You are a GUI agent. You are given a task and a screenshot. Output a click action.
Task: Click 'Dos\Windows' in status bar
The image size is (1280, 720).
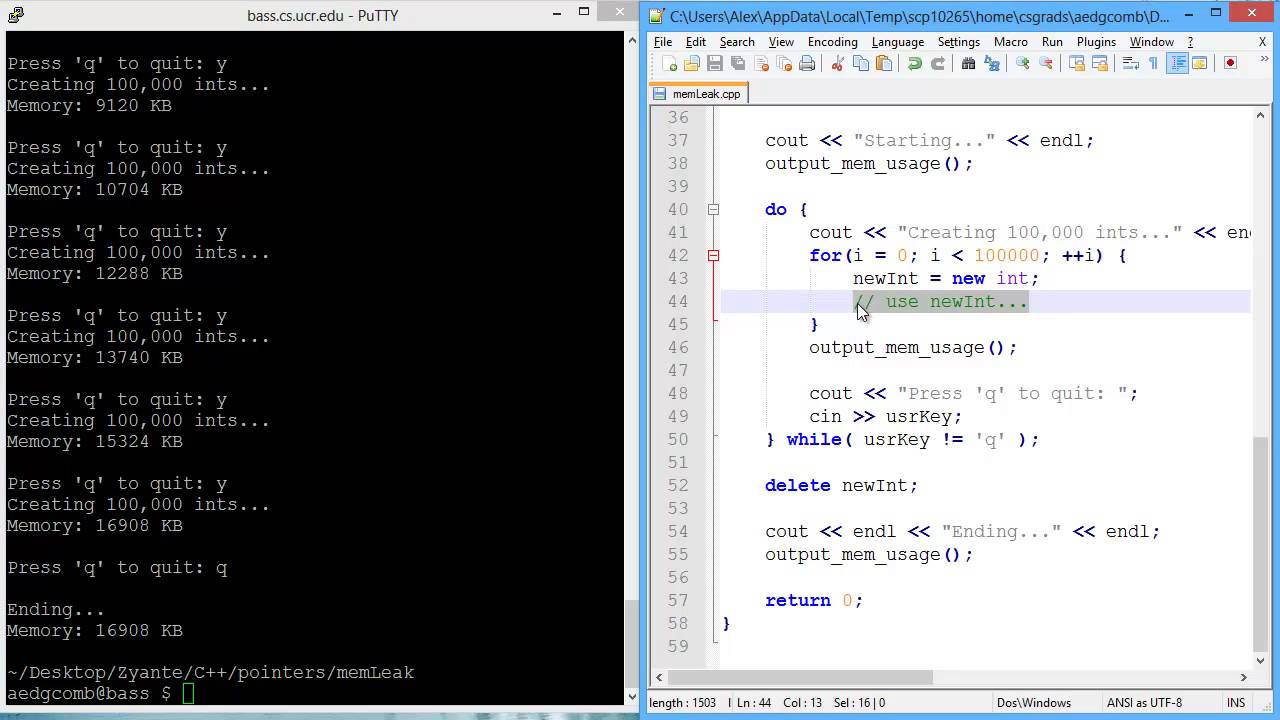click(x=1034, y=703)
